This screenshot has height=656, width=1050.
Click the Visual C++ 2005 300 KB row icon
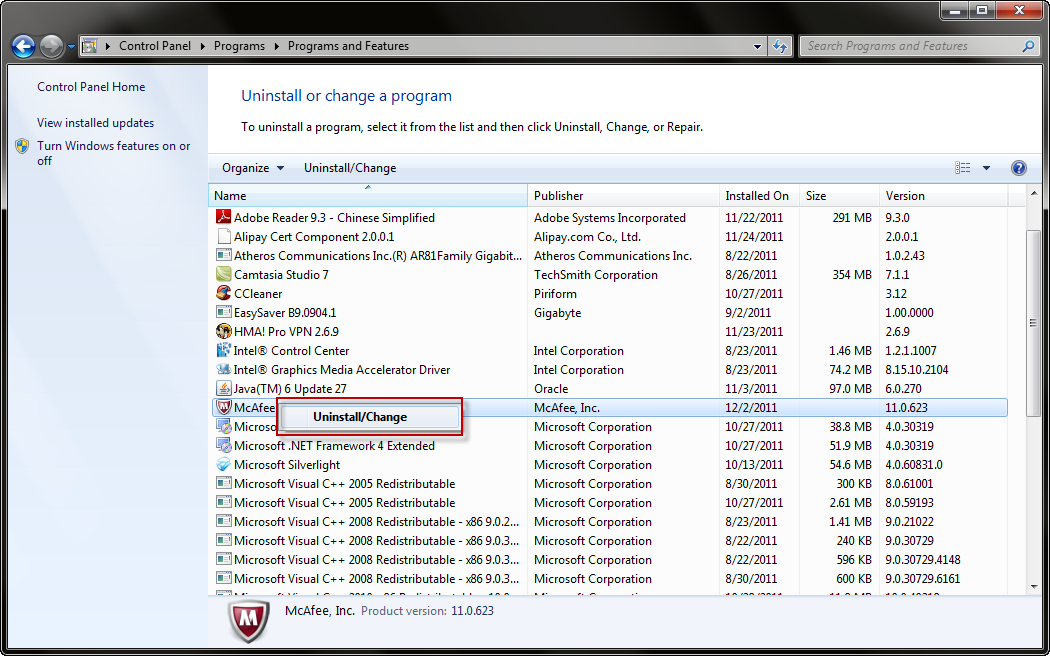click(224, 484)
